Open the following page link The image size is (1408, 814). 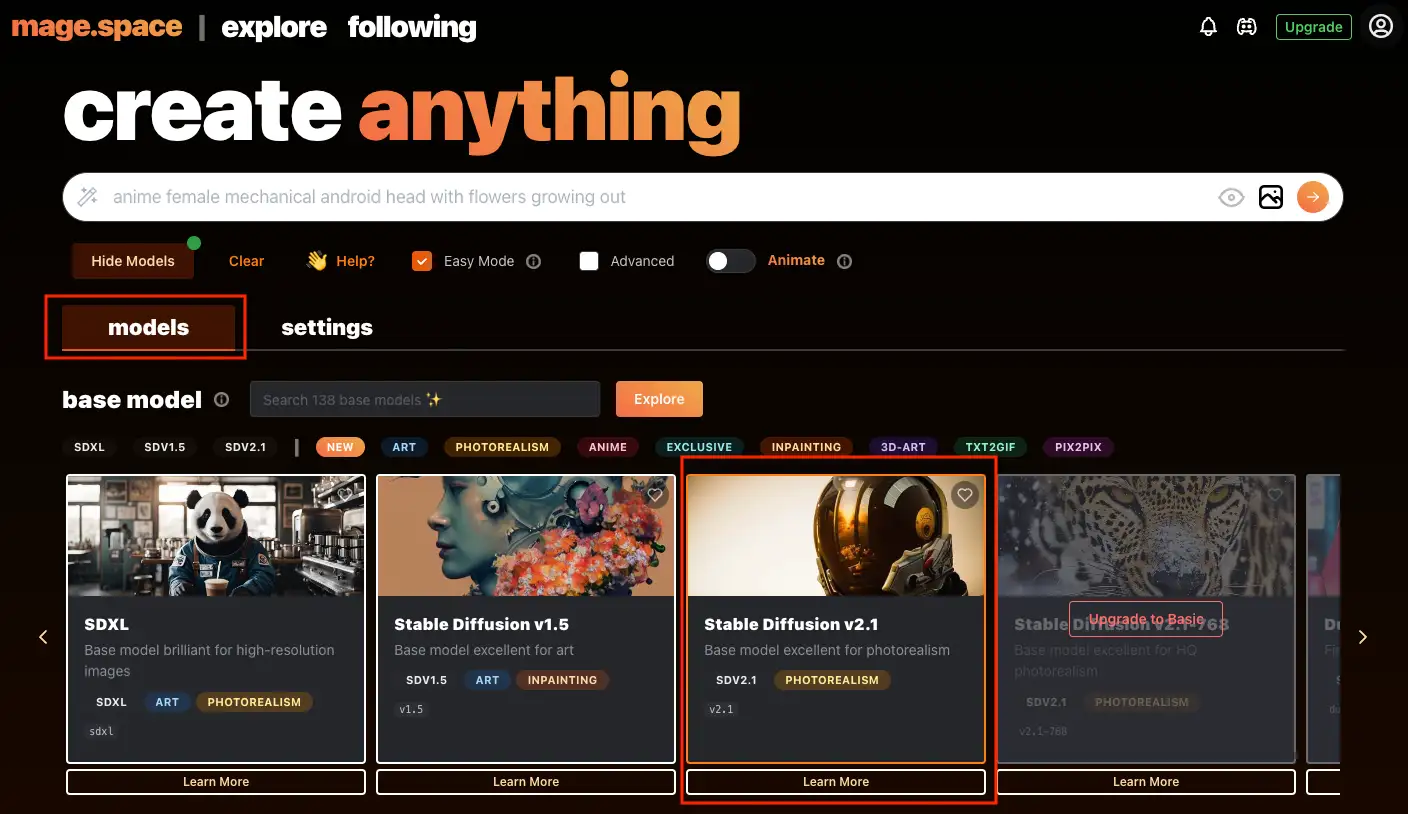pos(412,27)
